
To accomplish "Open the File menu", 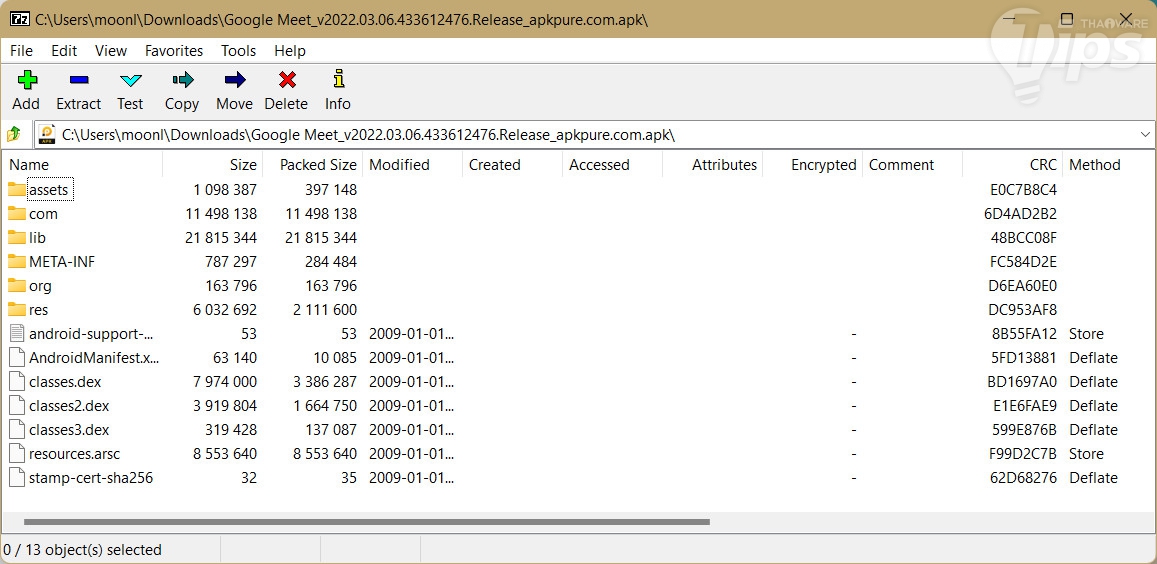I will [x=21, y=50].
